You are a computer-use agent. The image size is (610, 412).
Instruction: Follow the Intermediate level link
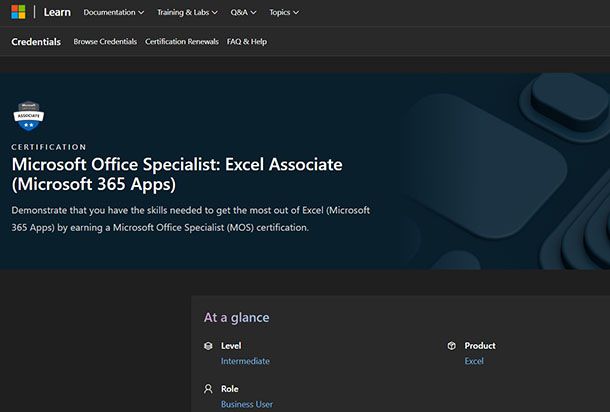coord(245,361)
